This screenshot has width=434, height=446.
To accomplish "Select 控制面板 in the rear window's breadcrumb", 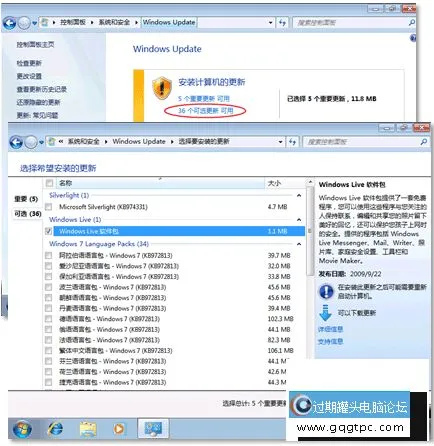I will click(72, 22).
